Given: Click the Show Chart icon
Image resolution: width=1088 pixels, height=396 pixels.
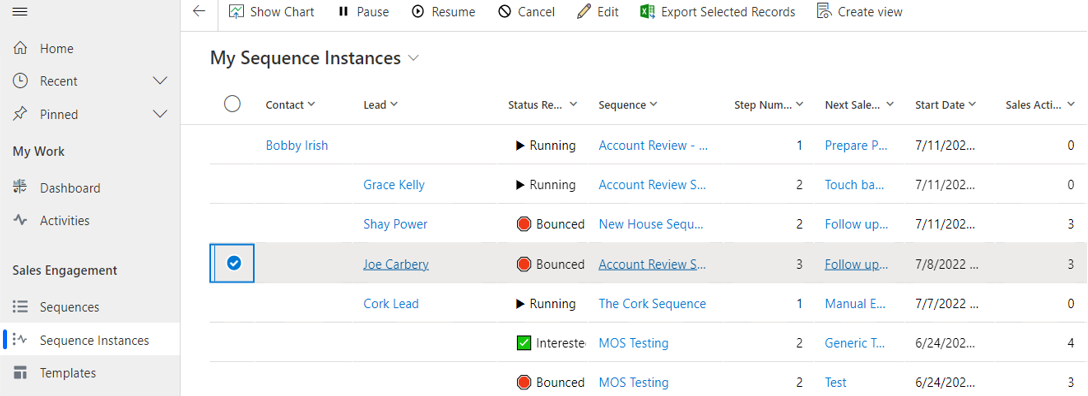Looking at the screenshot, I should [237, 12].
